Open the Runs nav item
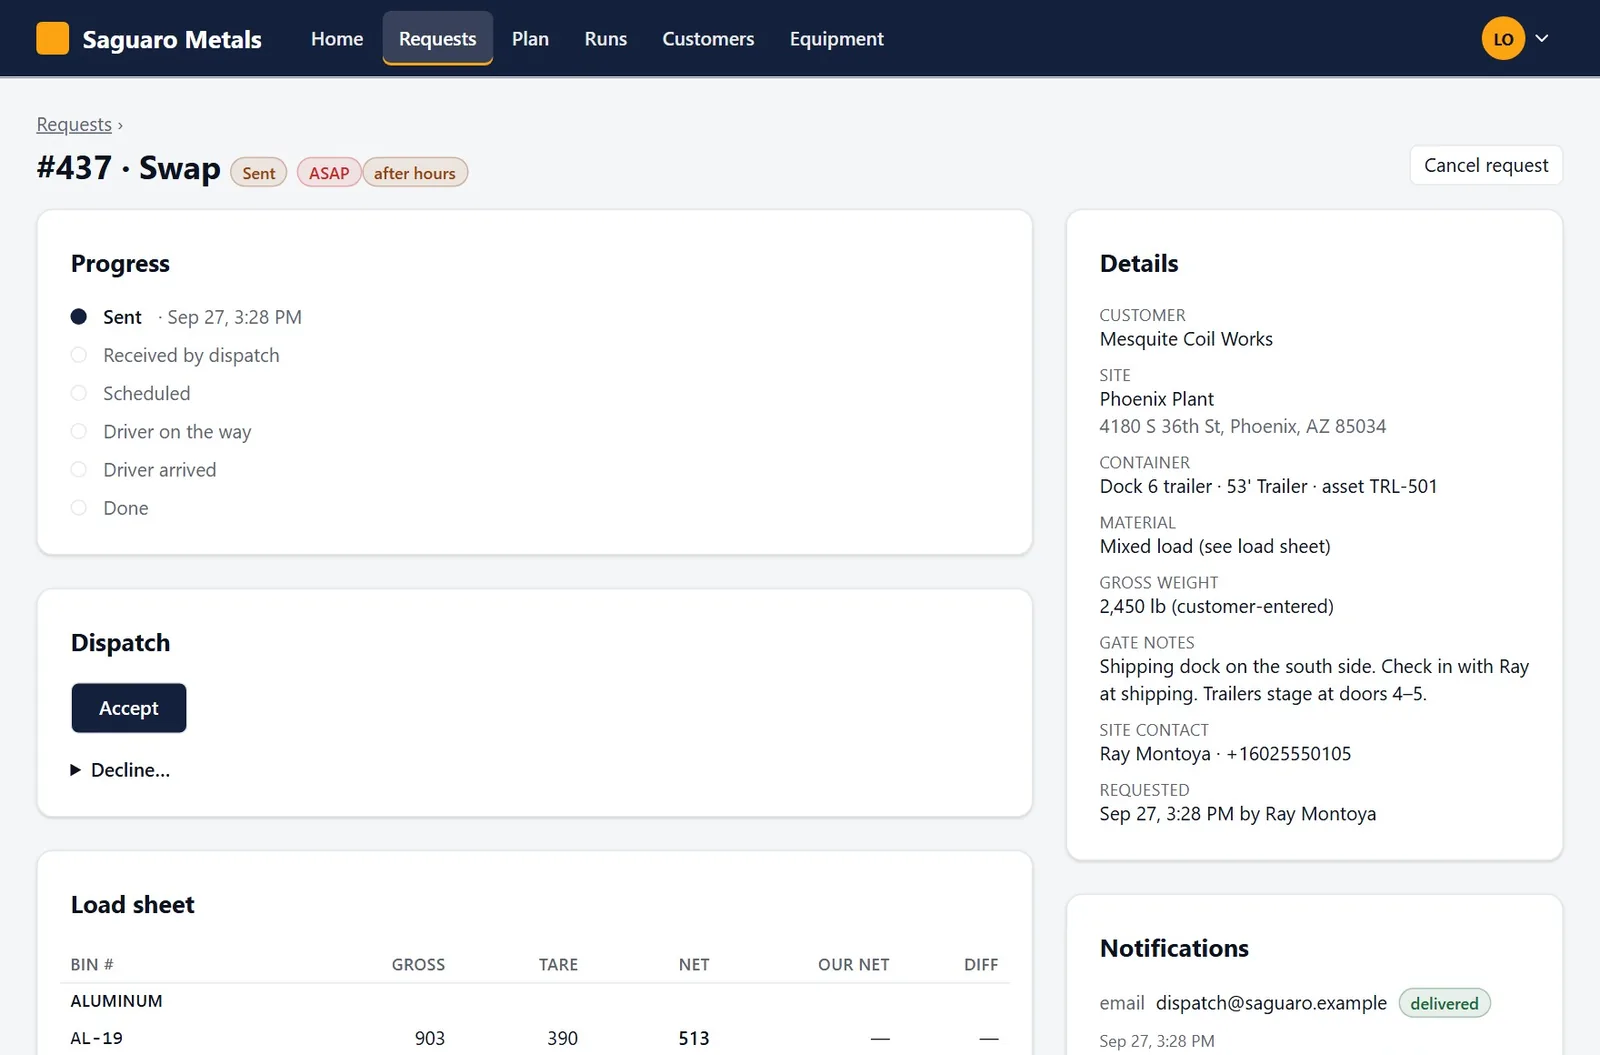The height and width of the screenshot is (1055, 1600). [606, 39]
